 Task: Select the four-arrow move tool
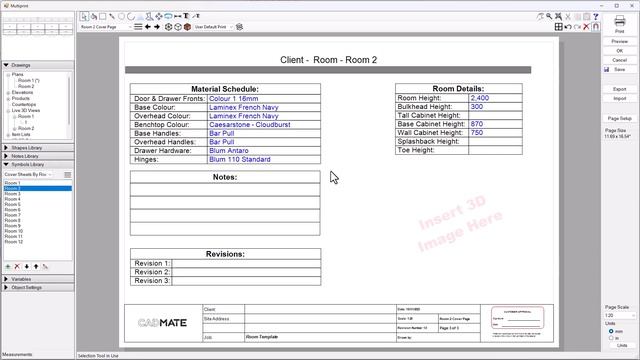[159, 16]
